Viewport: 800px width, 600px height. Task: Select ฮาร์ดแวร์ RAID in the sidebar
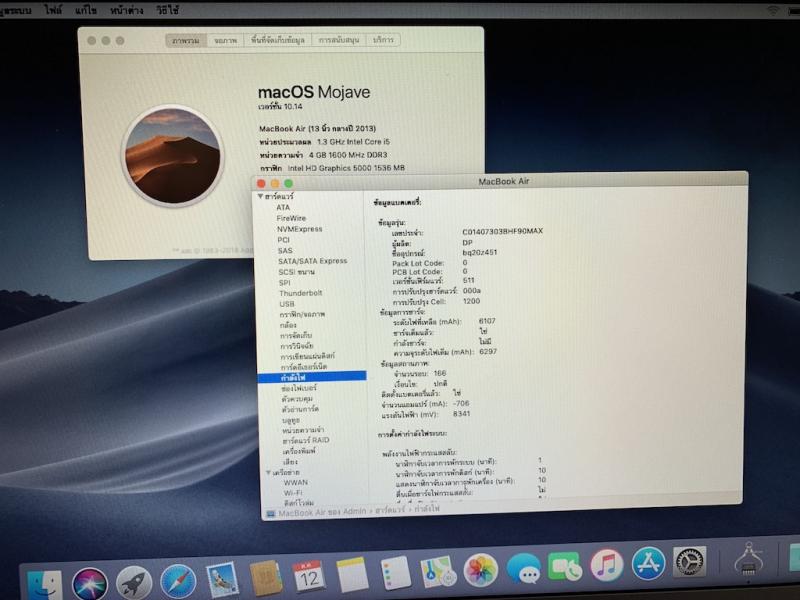pyautogui.click(x=306, y=440)
